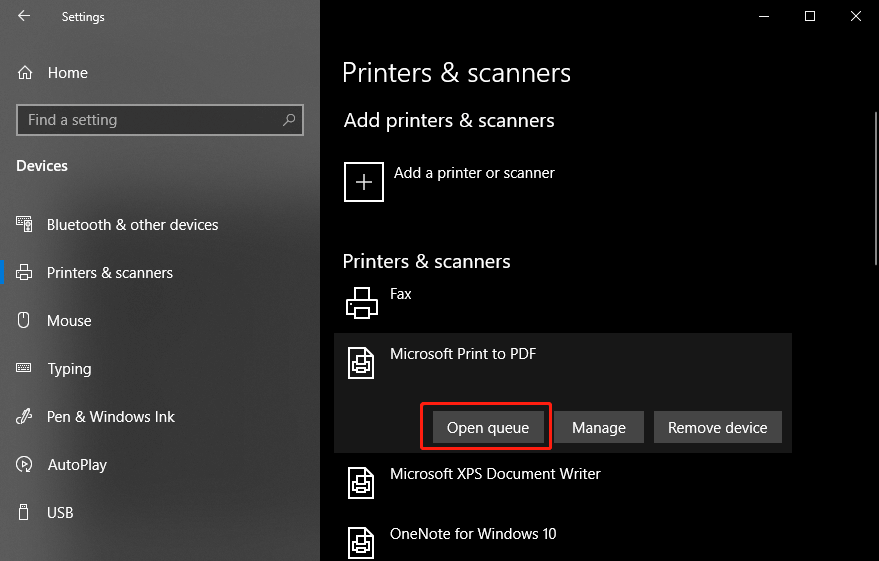The width and height of the screenshot is (879, 561).
Task: Open Typing settings page
Action: pos(69,369)
